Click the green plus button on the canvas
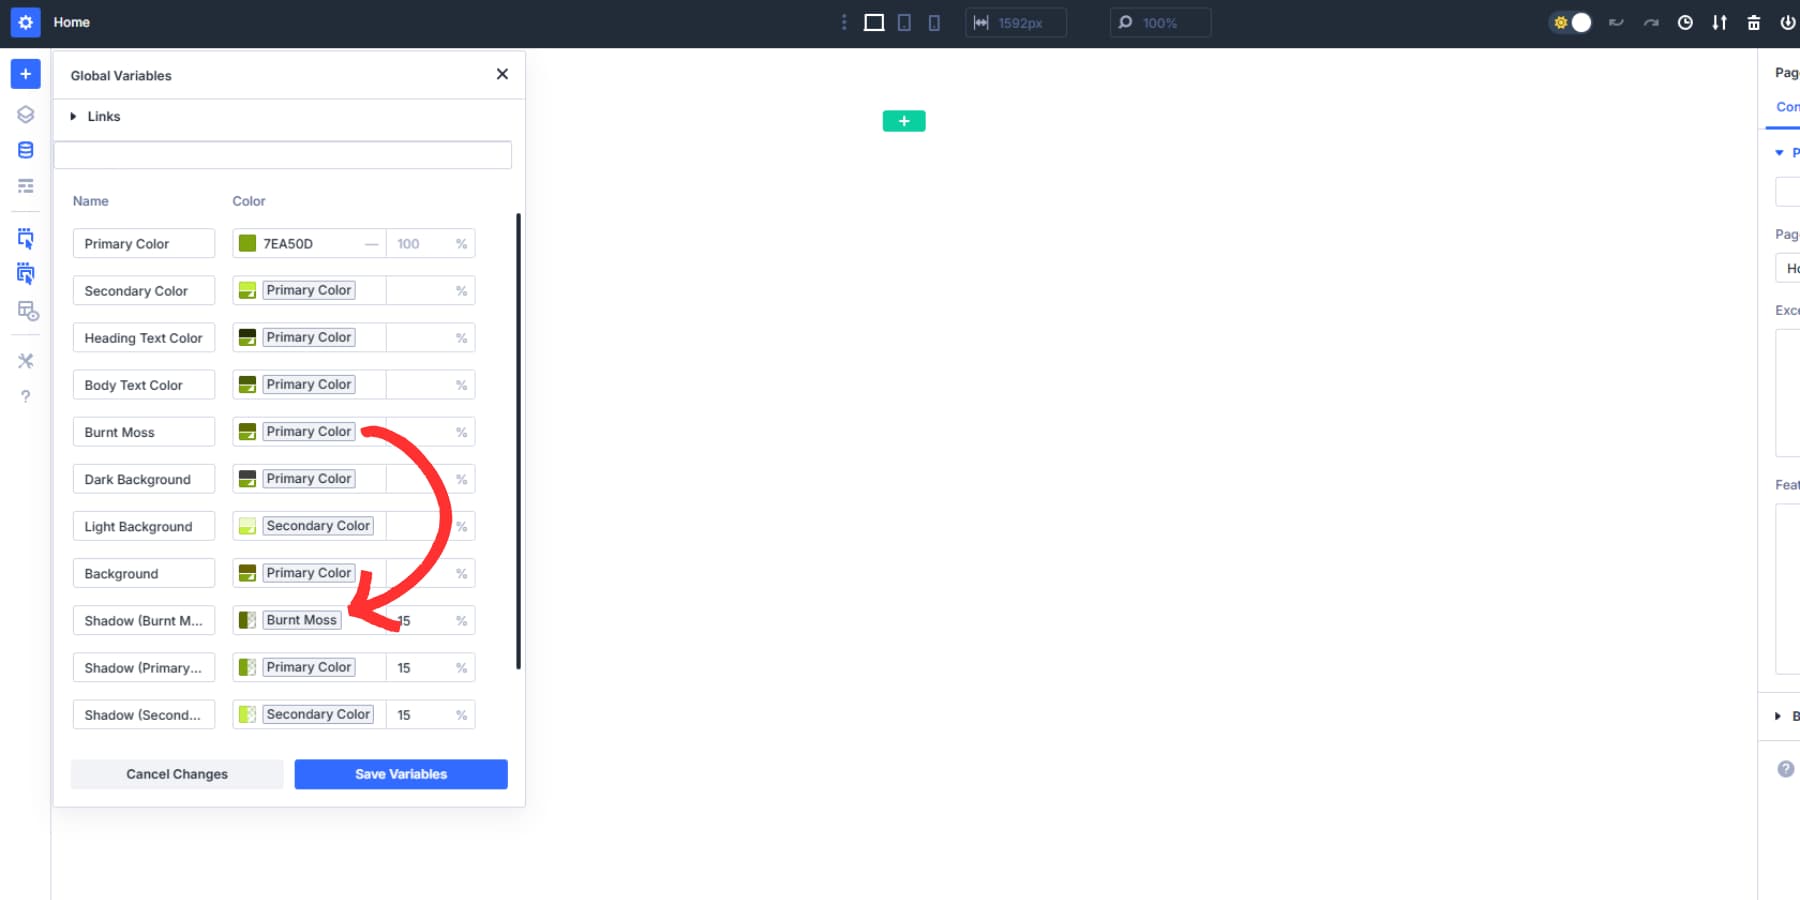 tap(903, 120)
